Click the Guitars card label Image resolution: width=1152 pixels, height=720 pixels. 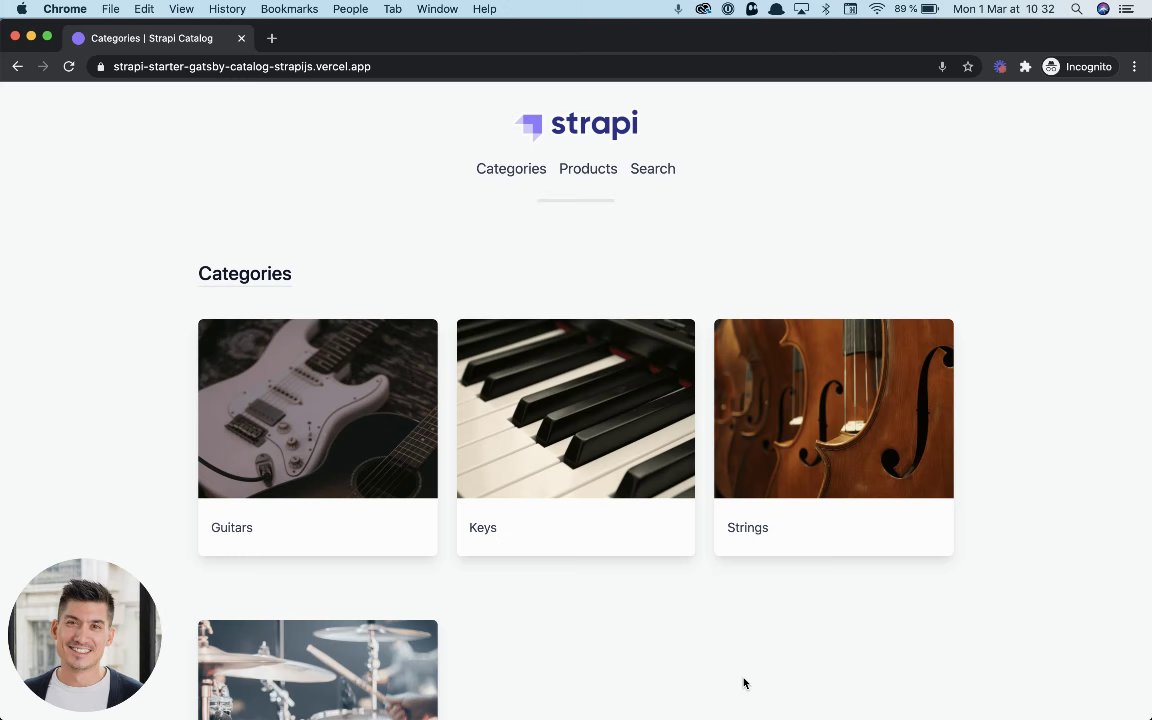(231, 528)
